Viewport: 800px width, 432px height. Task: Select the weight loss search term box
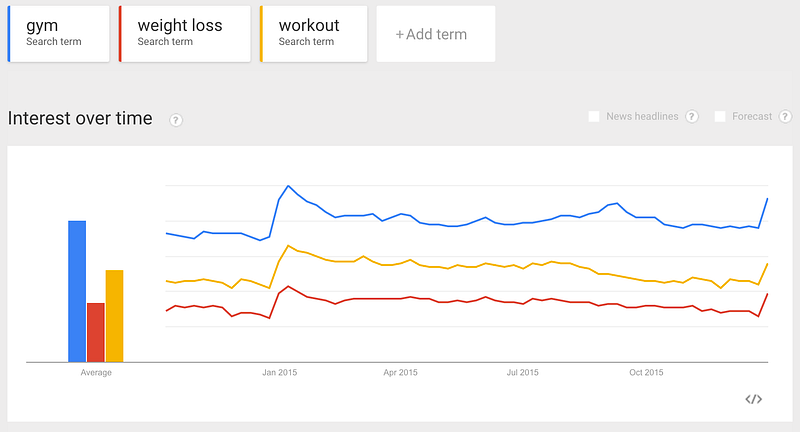click(x=185, y=34)
